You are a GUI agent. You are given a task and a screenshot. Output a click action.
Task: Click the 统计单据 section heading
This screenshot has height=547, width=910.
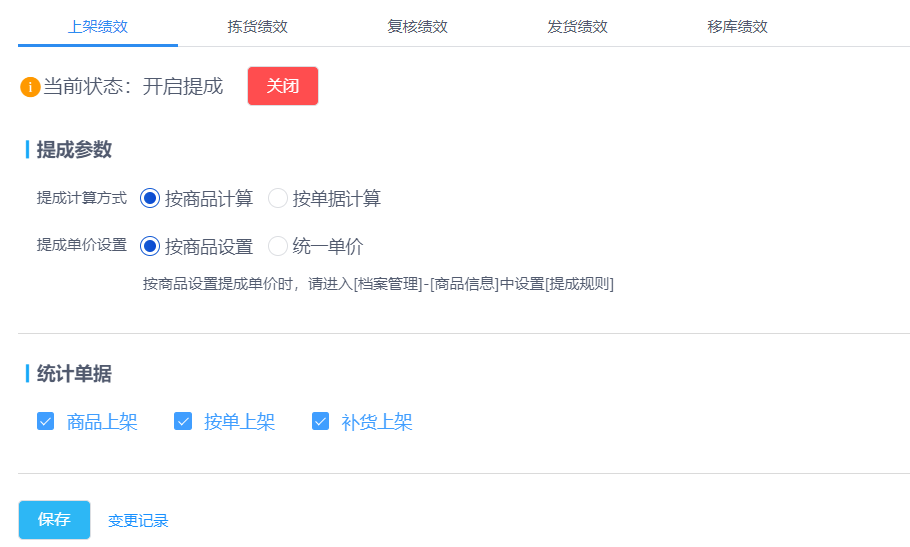(74, 374)
